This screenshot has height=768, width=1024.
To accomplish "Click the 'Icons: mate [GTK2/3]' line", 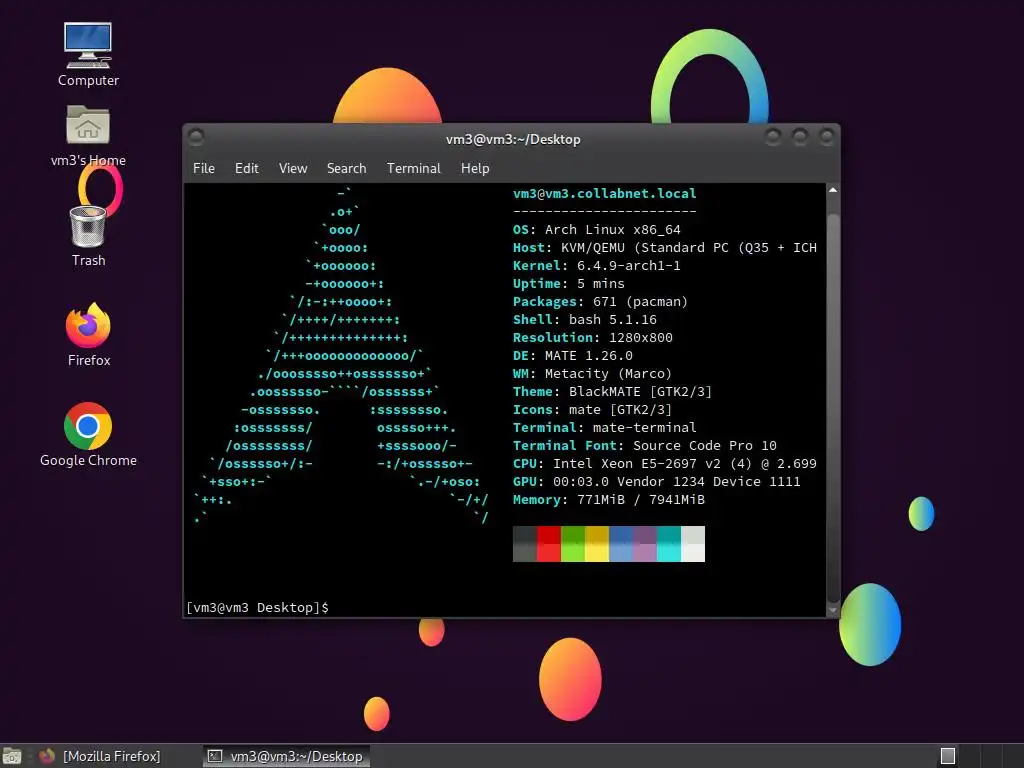I will point(592,409).
